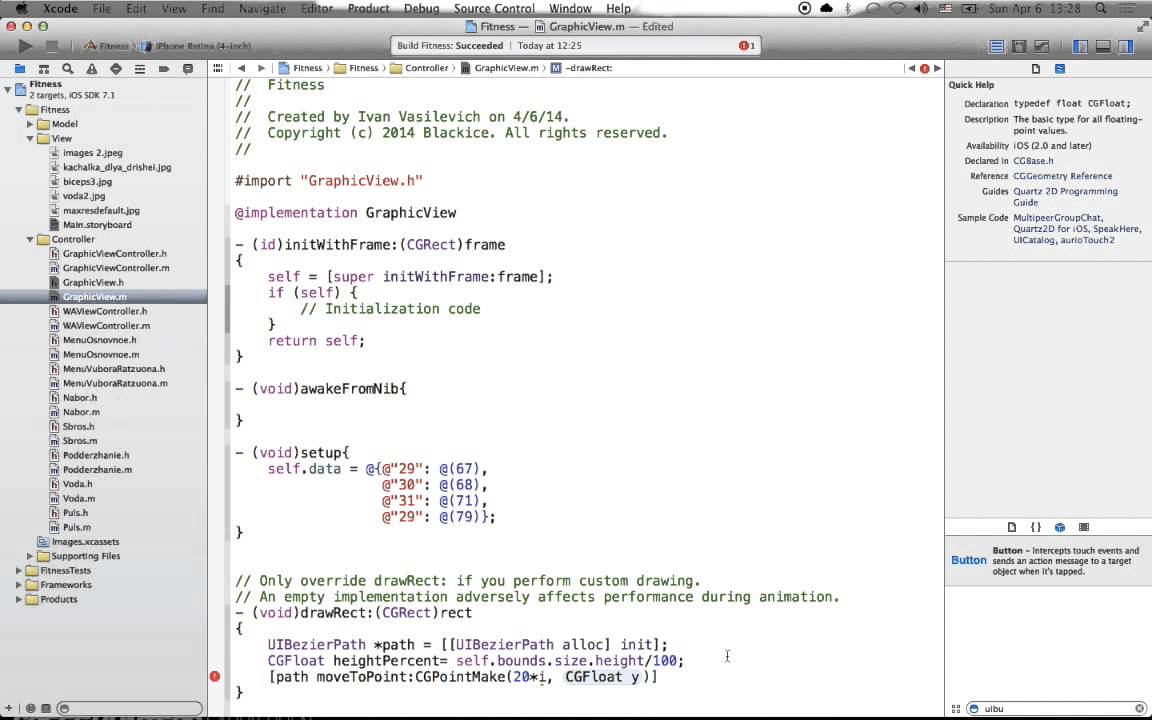This screenshot has height=720, width=1152.
Task: Open the Source Control menu
Action: pos(494,8)
